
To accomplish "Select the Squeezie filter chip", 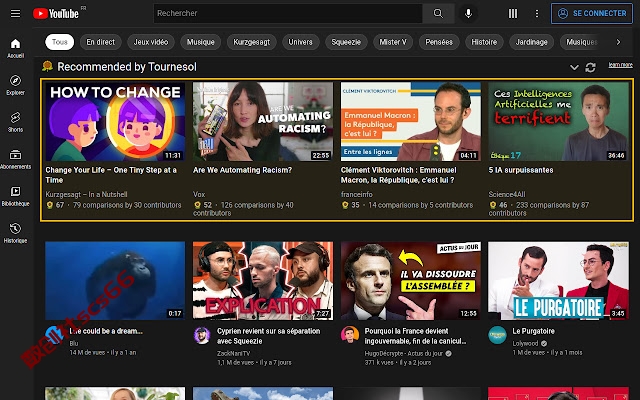I will pyautogui.click(x=346, y=42).
